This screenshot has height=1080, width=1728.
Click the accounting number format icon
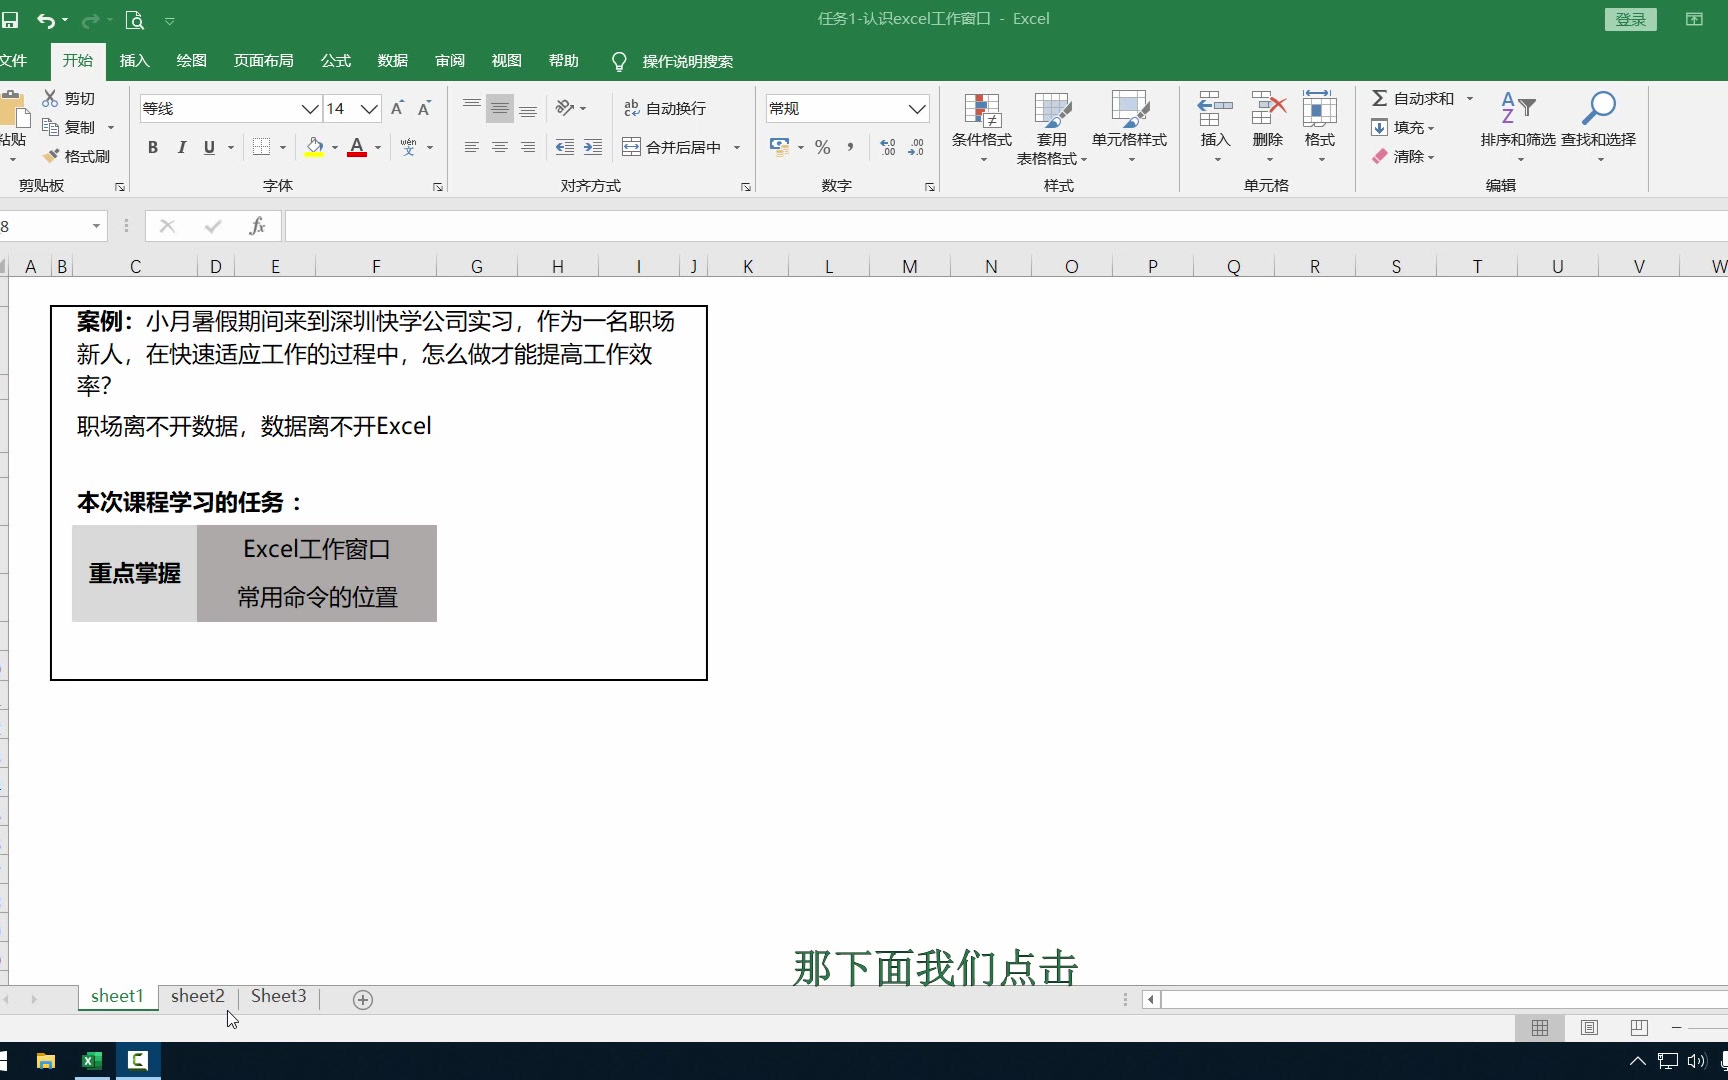tap(780, 147)
